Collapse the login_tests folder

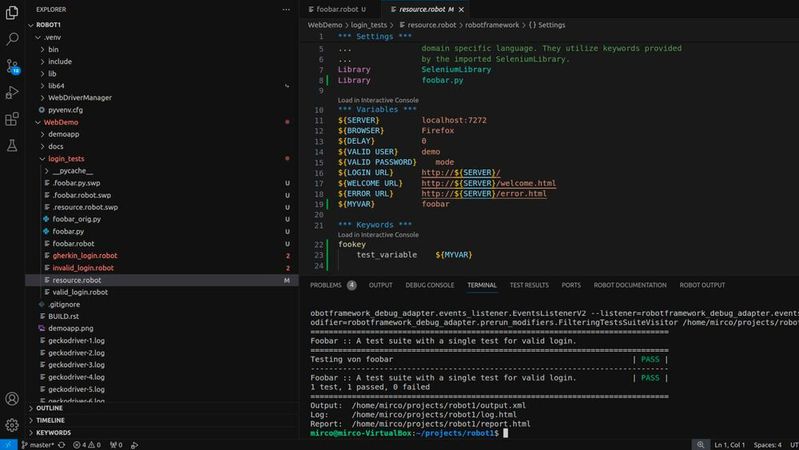click(42, 158)
